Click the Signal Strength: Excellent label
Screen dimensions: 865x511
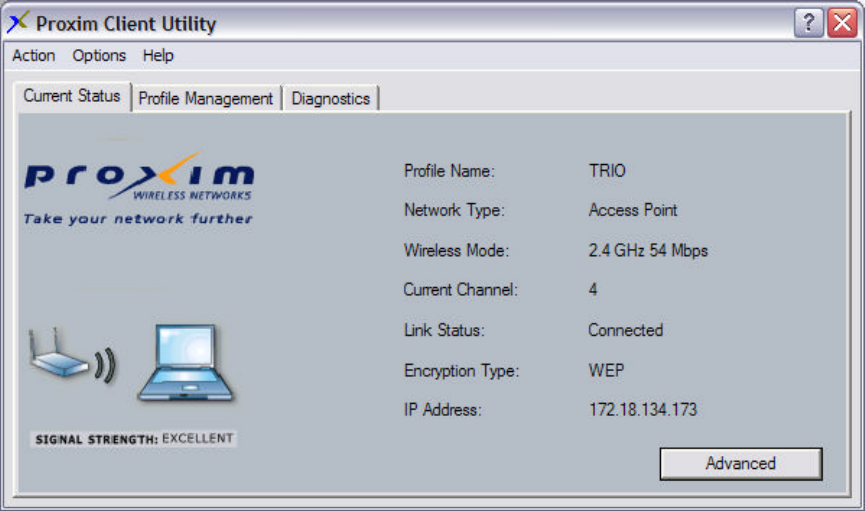[134, 439]
